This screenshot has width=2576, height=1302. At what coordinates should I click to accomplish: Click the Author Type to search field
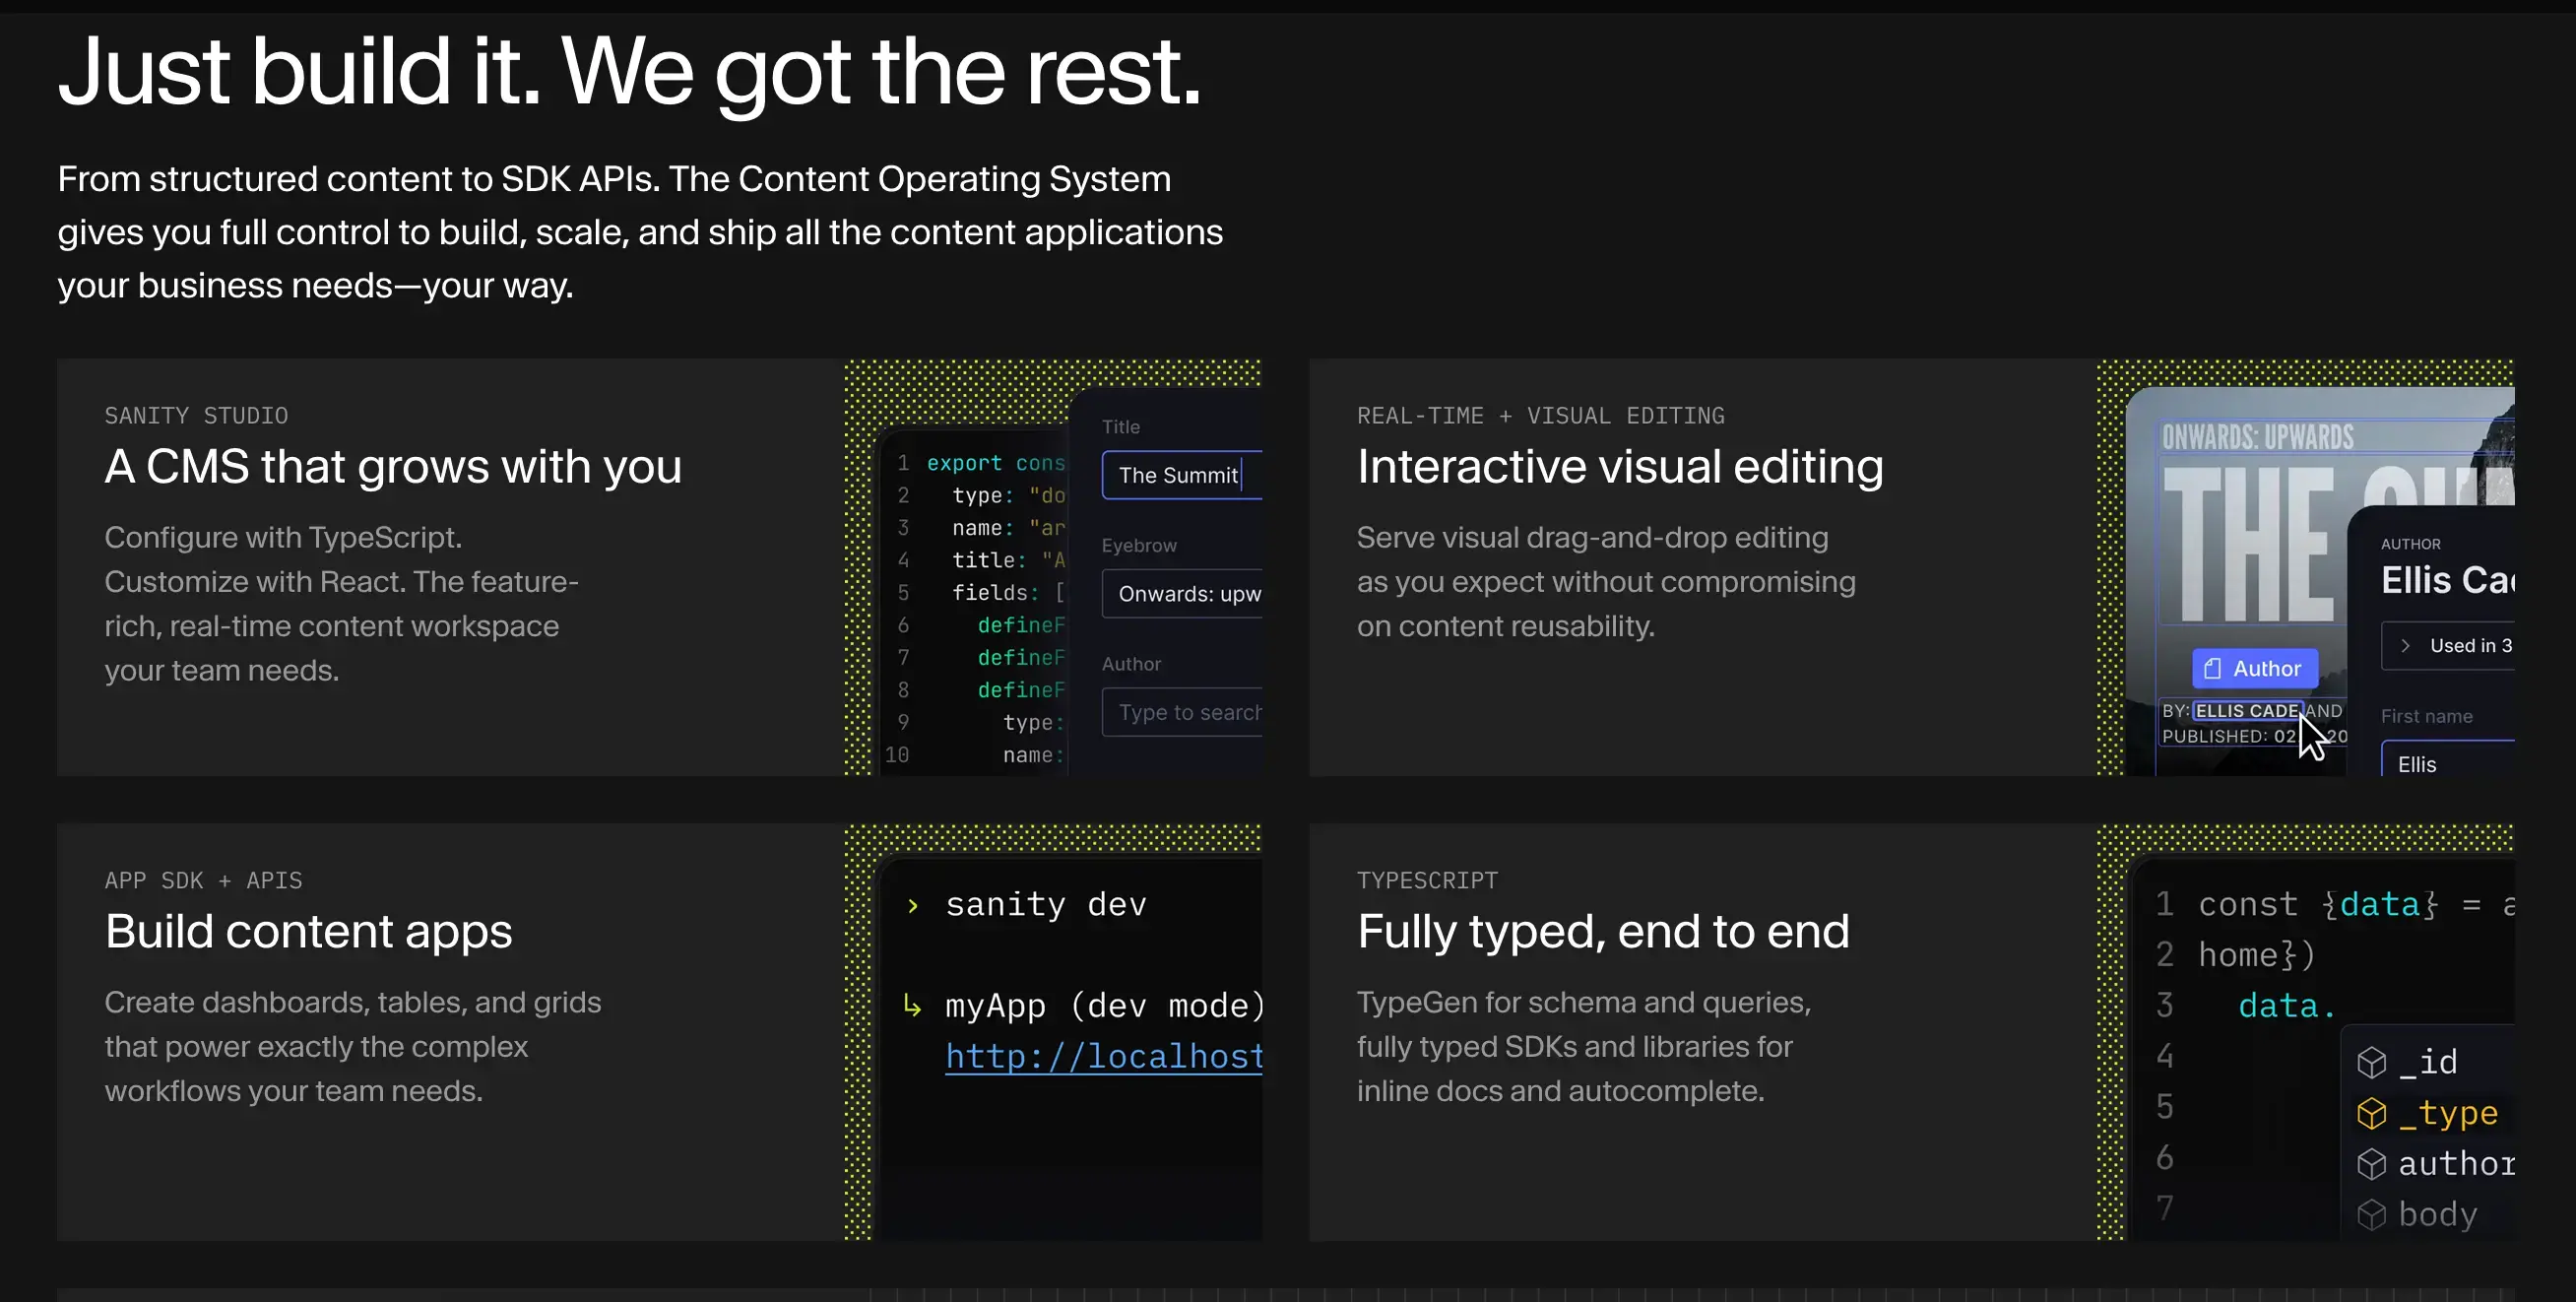click(x=1182, y=712)
